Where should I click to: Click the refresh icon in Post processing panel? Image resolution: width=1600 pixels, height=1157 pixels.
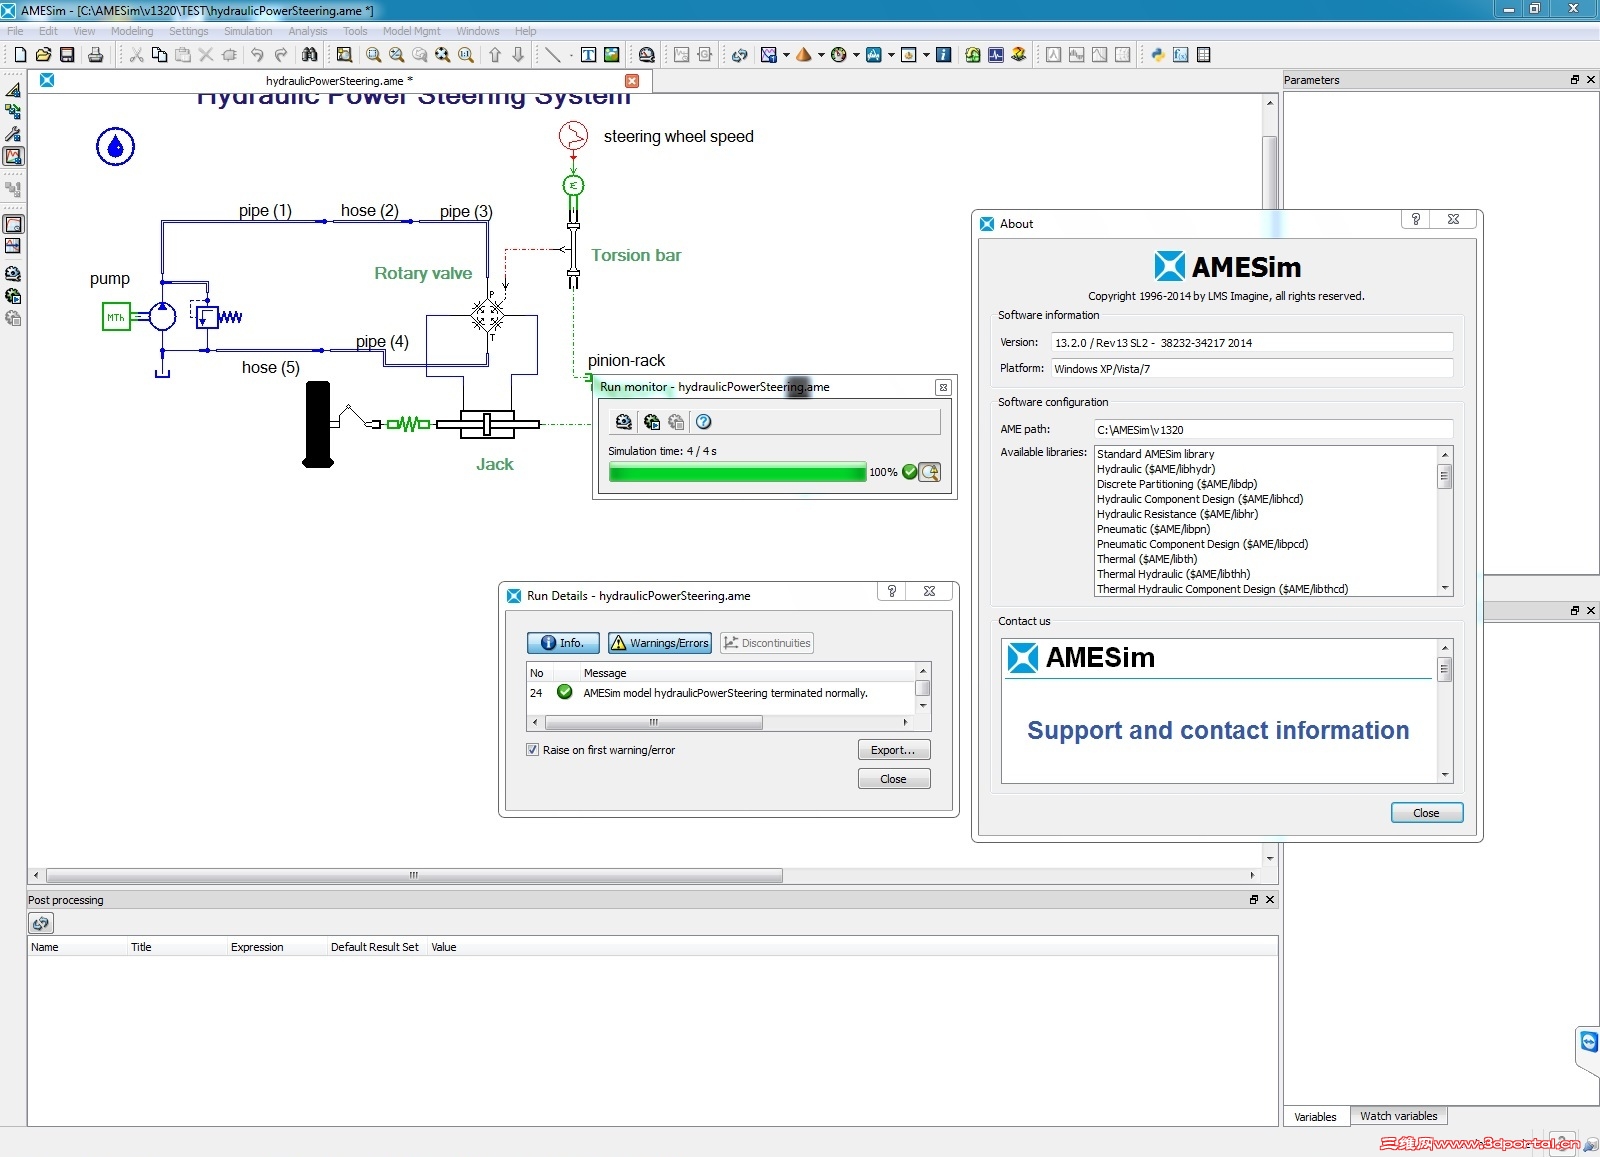coord(41,923)
